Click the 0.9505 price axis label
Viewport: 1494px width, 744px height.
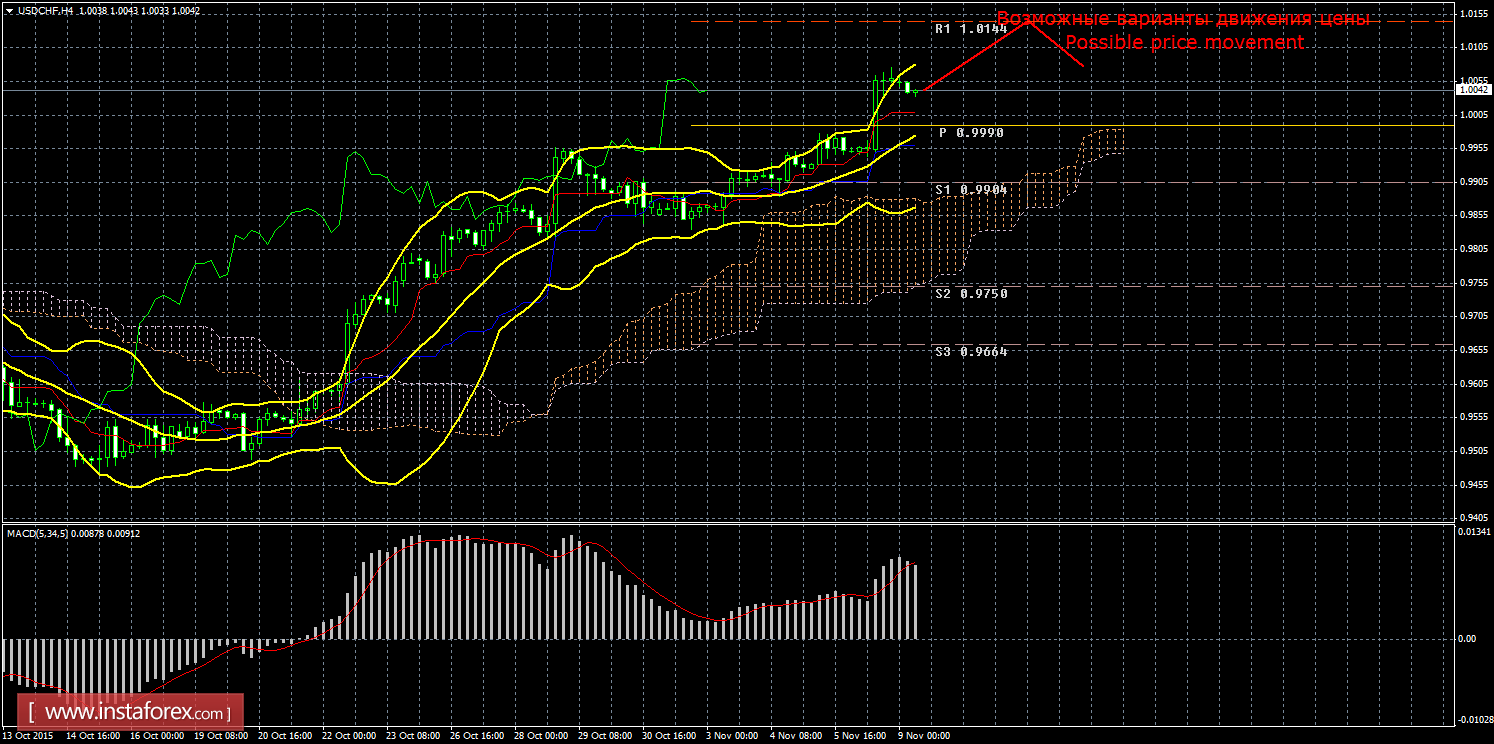click(x=1474, y=452)
